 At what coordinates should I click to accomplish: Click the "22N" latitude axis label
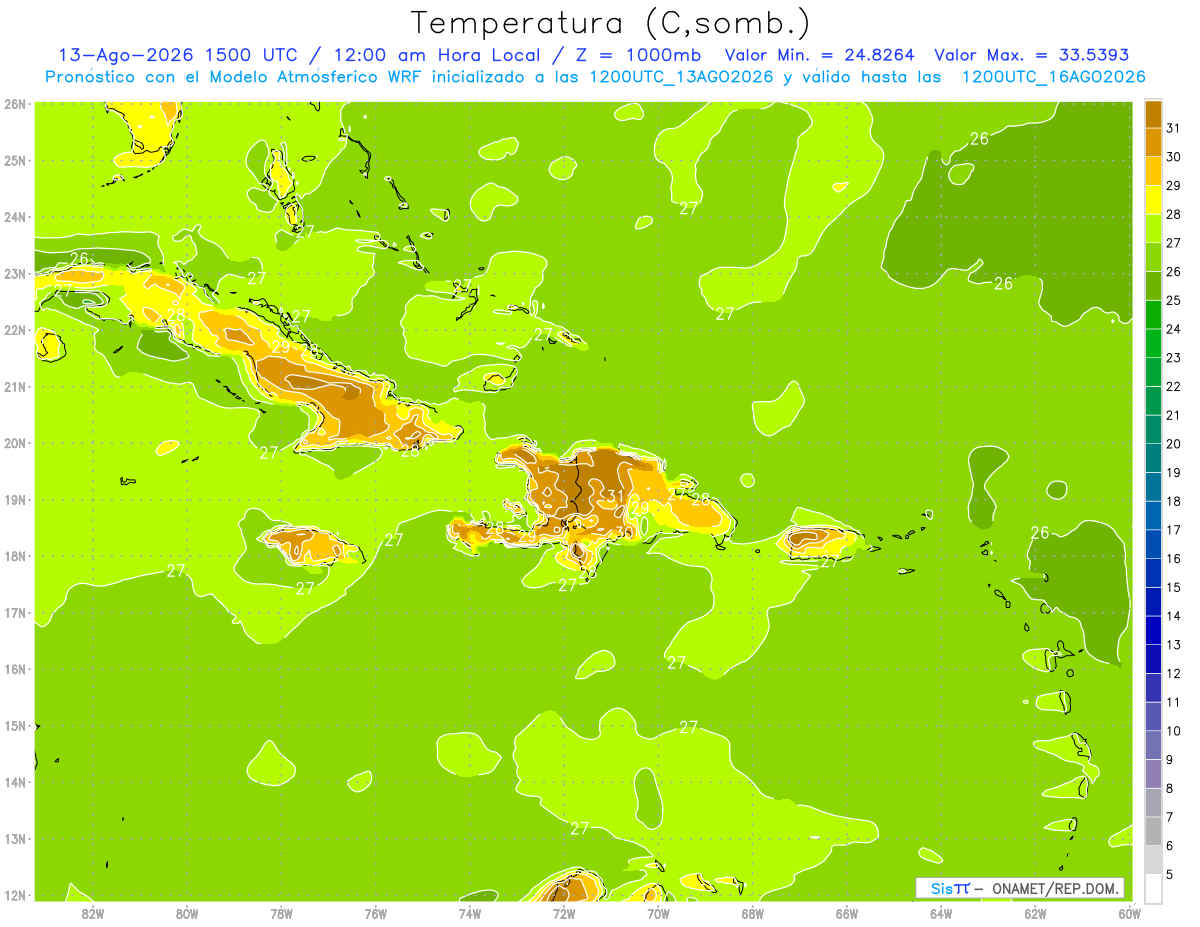[15, 330]
